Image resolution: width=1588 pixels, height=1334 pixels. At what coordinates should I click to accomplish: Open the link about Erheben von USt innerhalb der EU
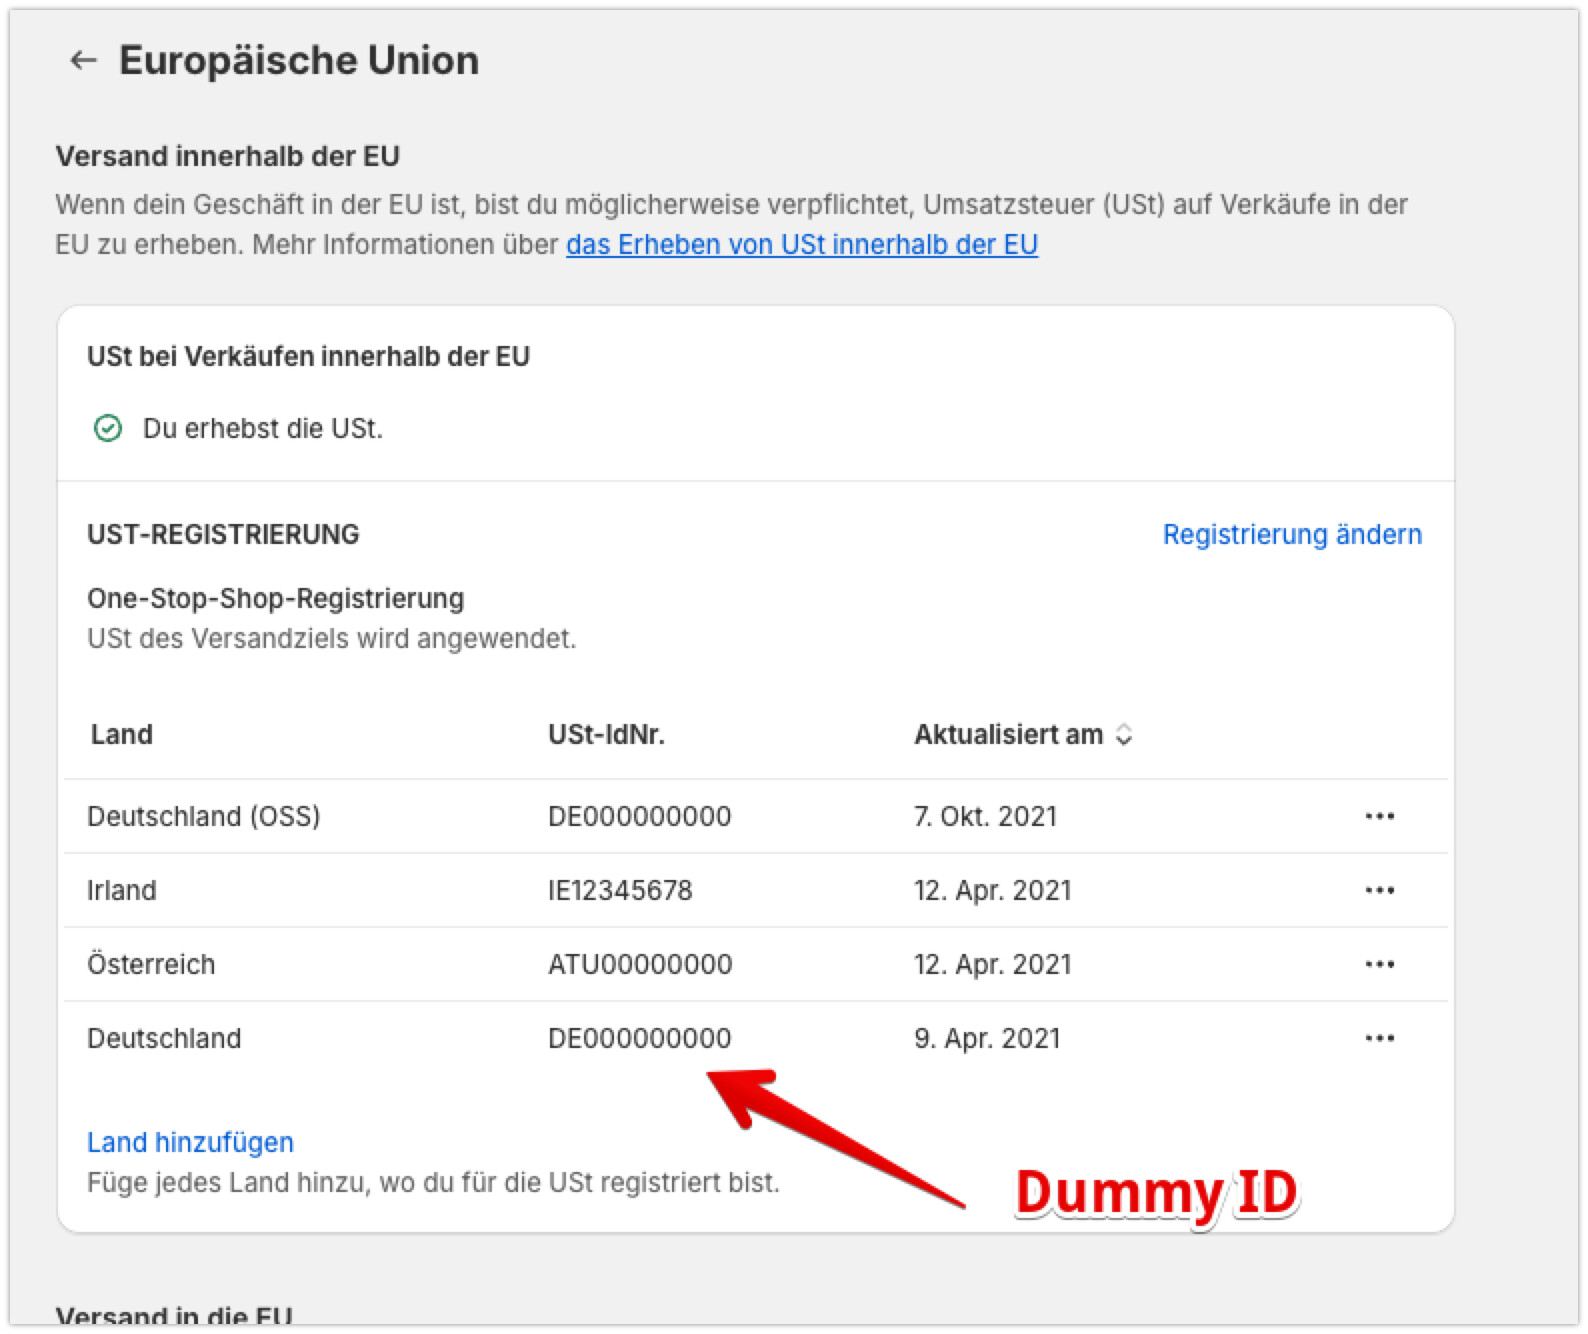801,245
